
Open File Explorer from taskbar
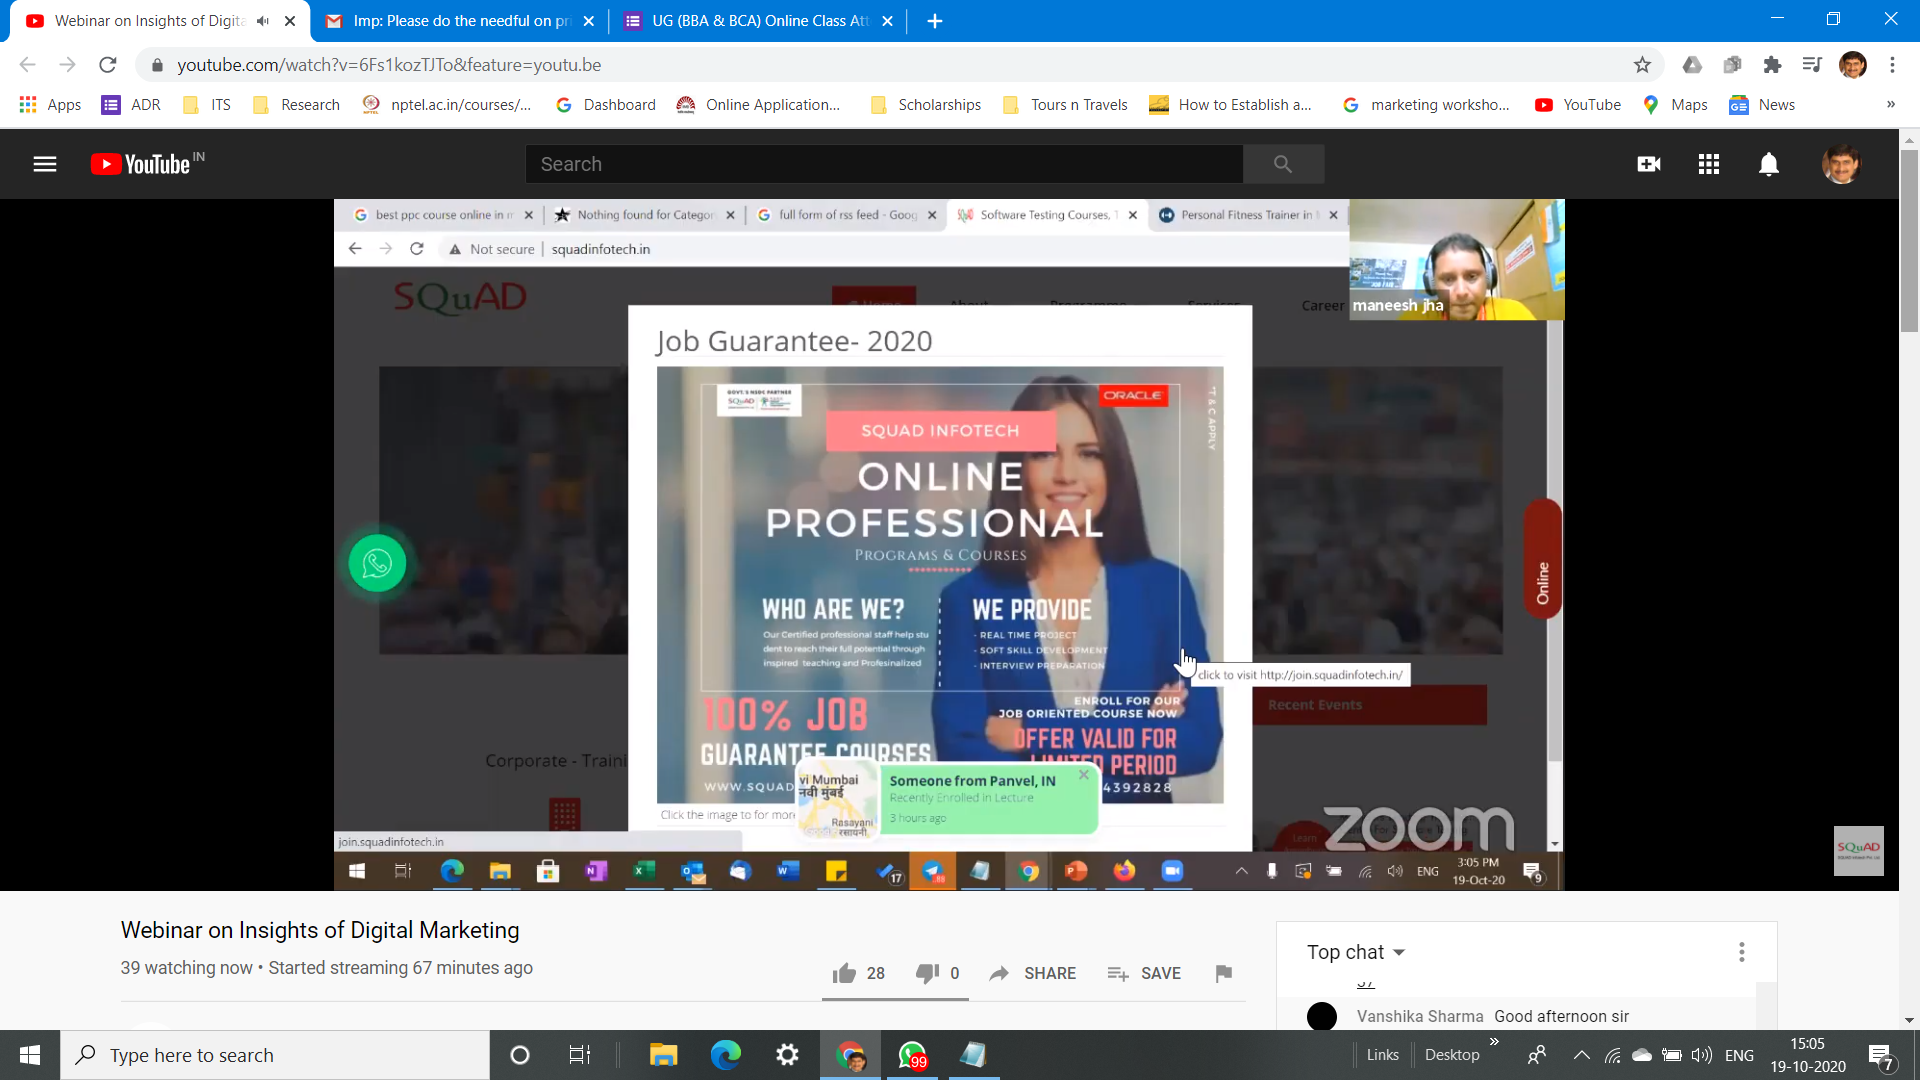[663, 1055]
